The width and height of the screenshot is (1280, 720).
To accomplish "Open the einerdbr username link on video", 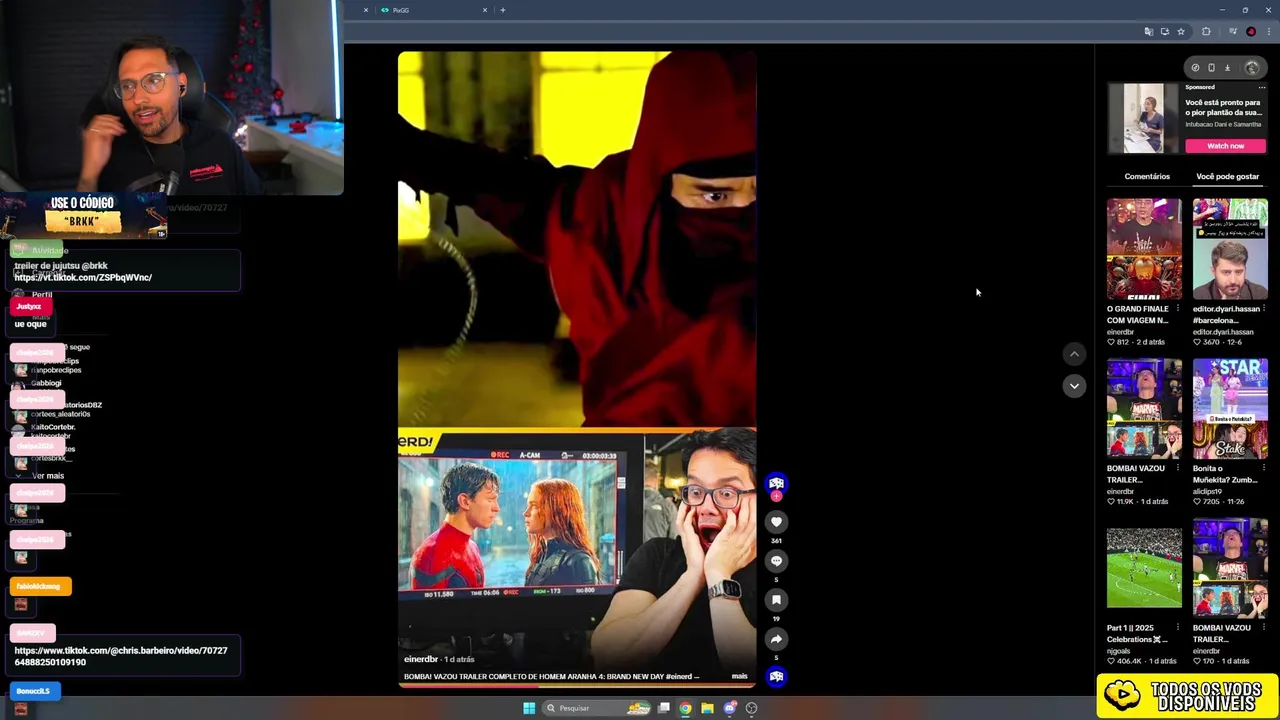I will 421,659.
